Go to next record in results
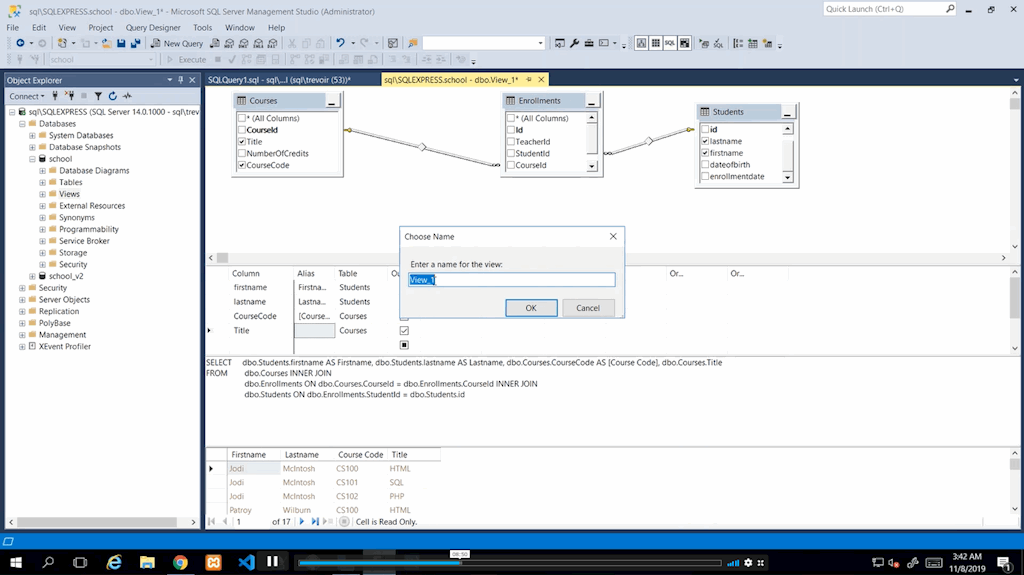 (302, 521)
